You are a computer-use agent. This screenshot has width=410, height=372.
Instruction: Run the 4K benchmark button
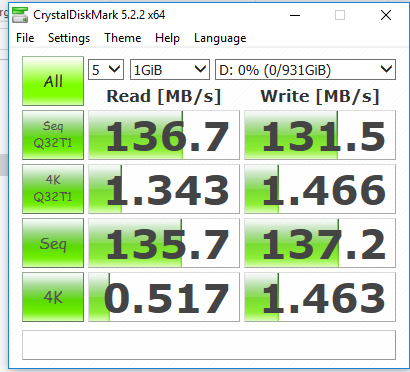pyautogui.click(x=53, y=297)
